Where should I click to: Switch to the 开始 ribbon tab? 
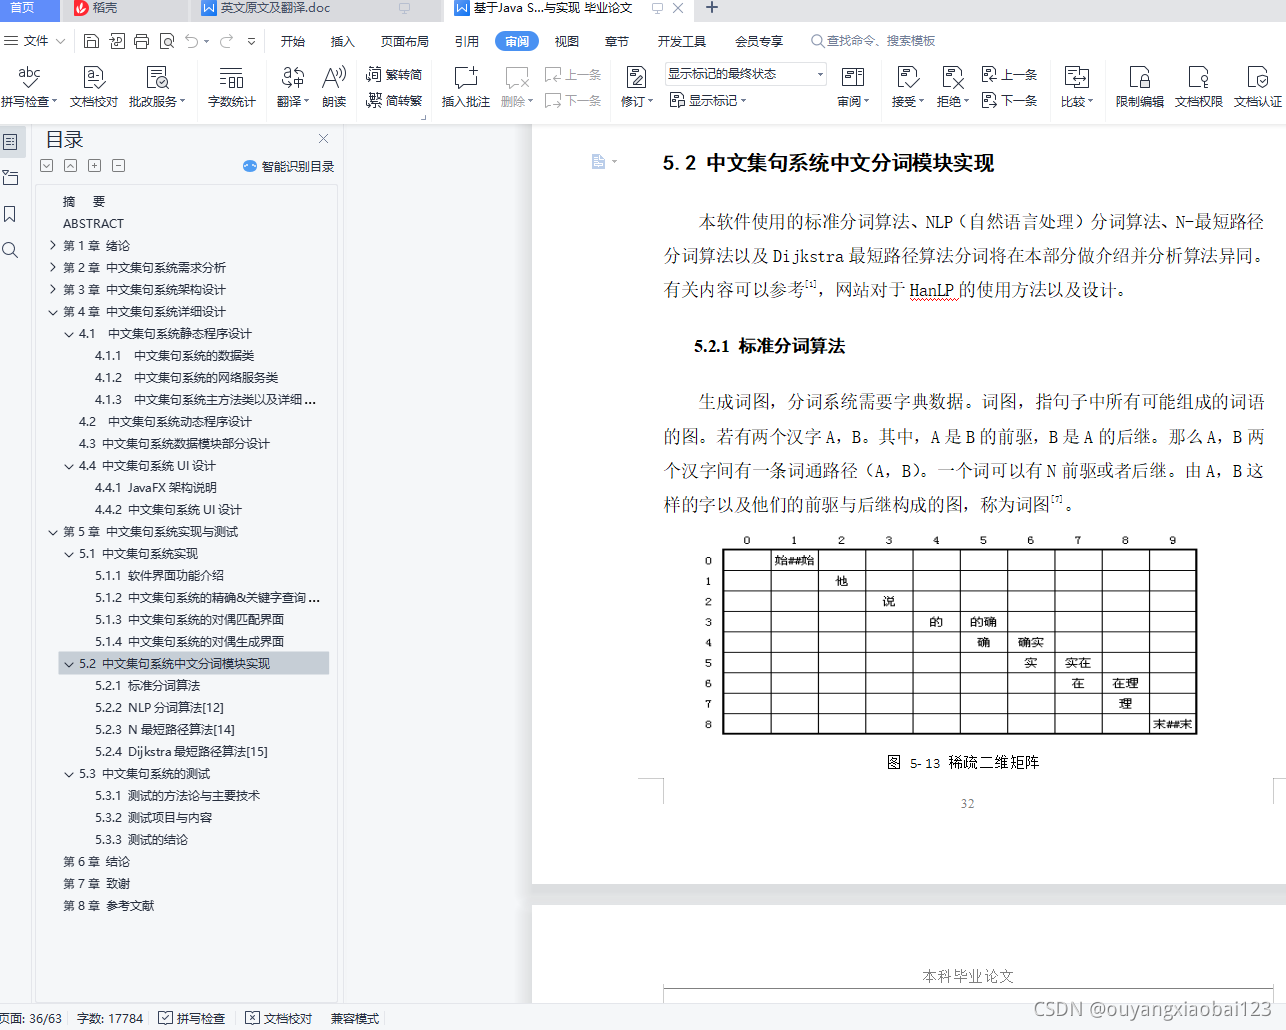tap(293, 41)
